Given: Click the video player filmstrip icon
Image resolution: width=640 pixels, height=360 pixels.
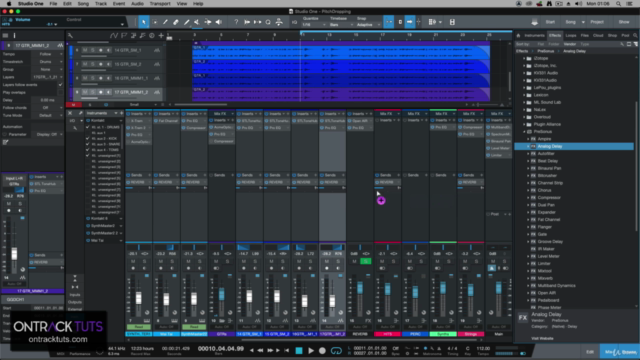Looking at the screenshot, I should tap(452, 22).
